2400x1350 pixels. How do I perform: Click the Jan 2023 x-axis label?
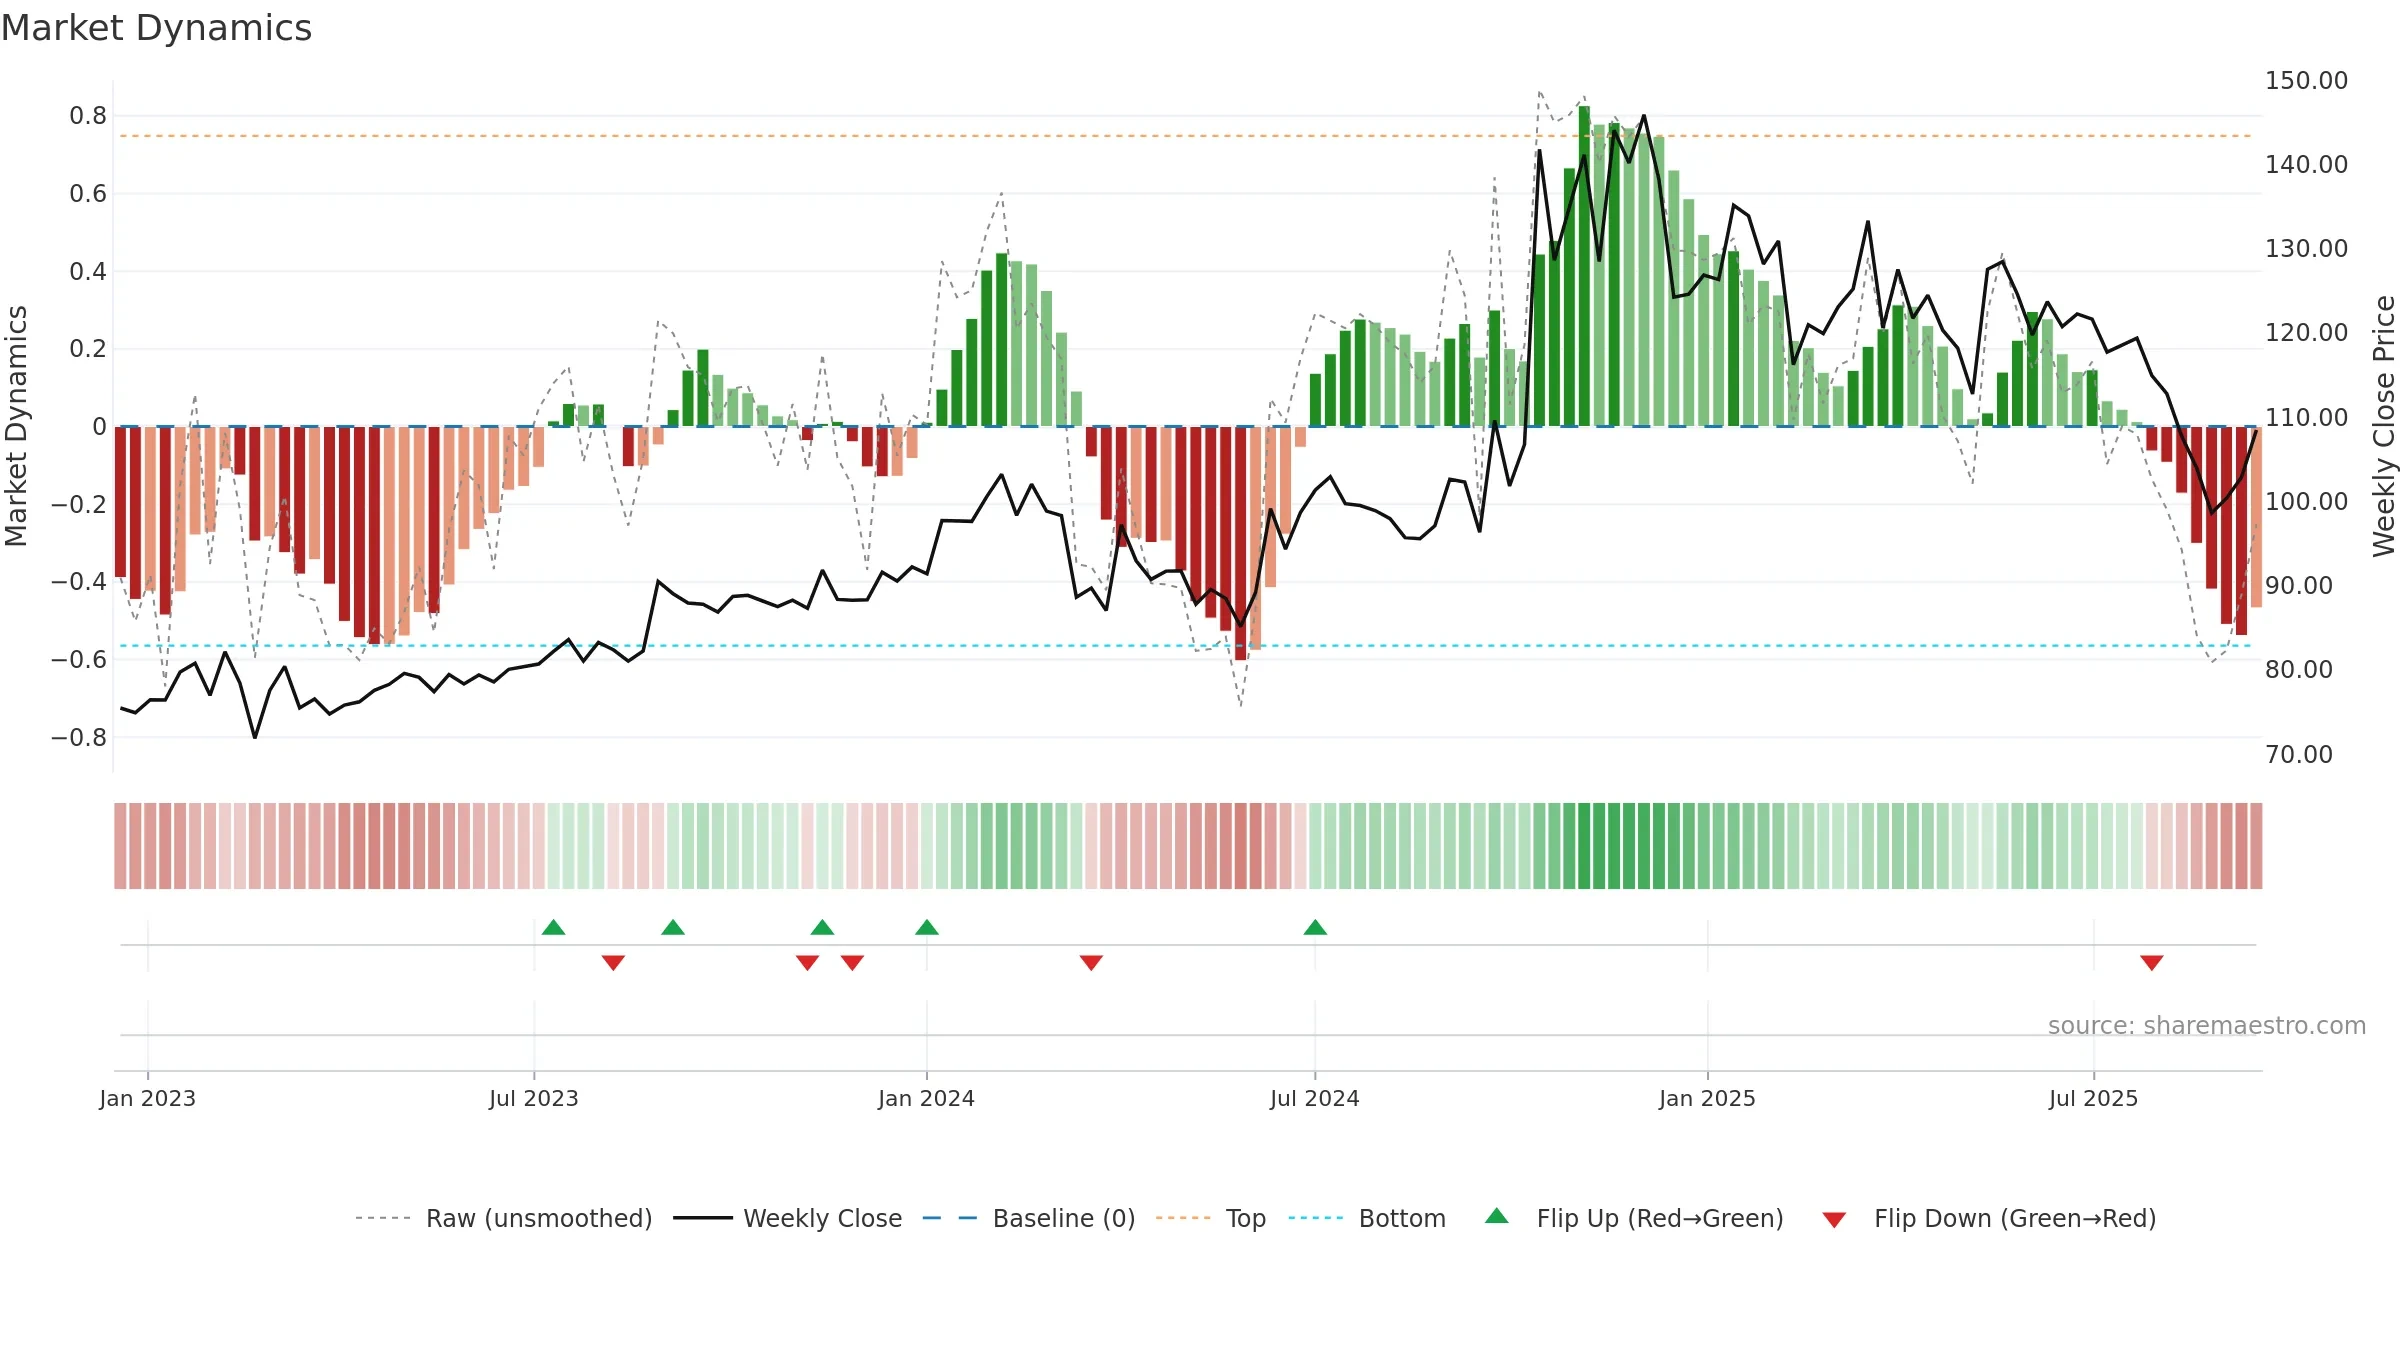point(148,1098)
